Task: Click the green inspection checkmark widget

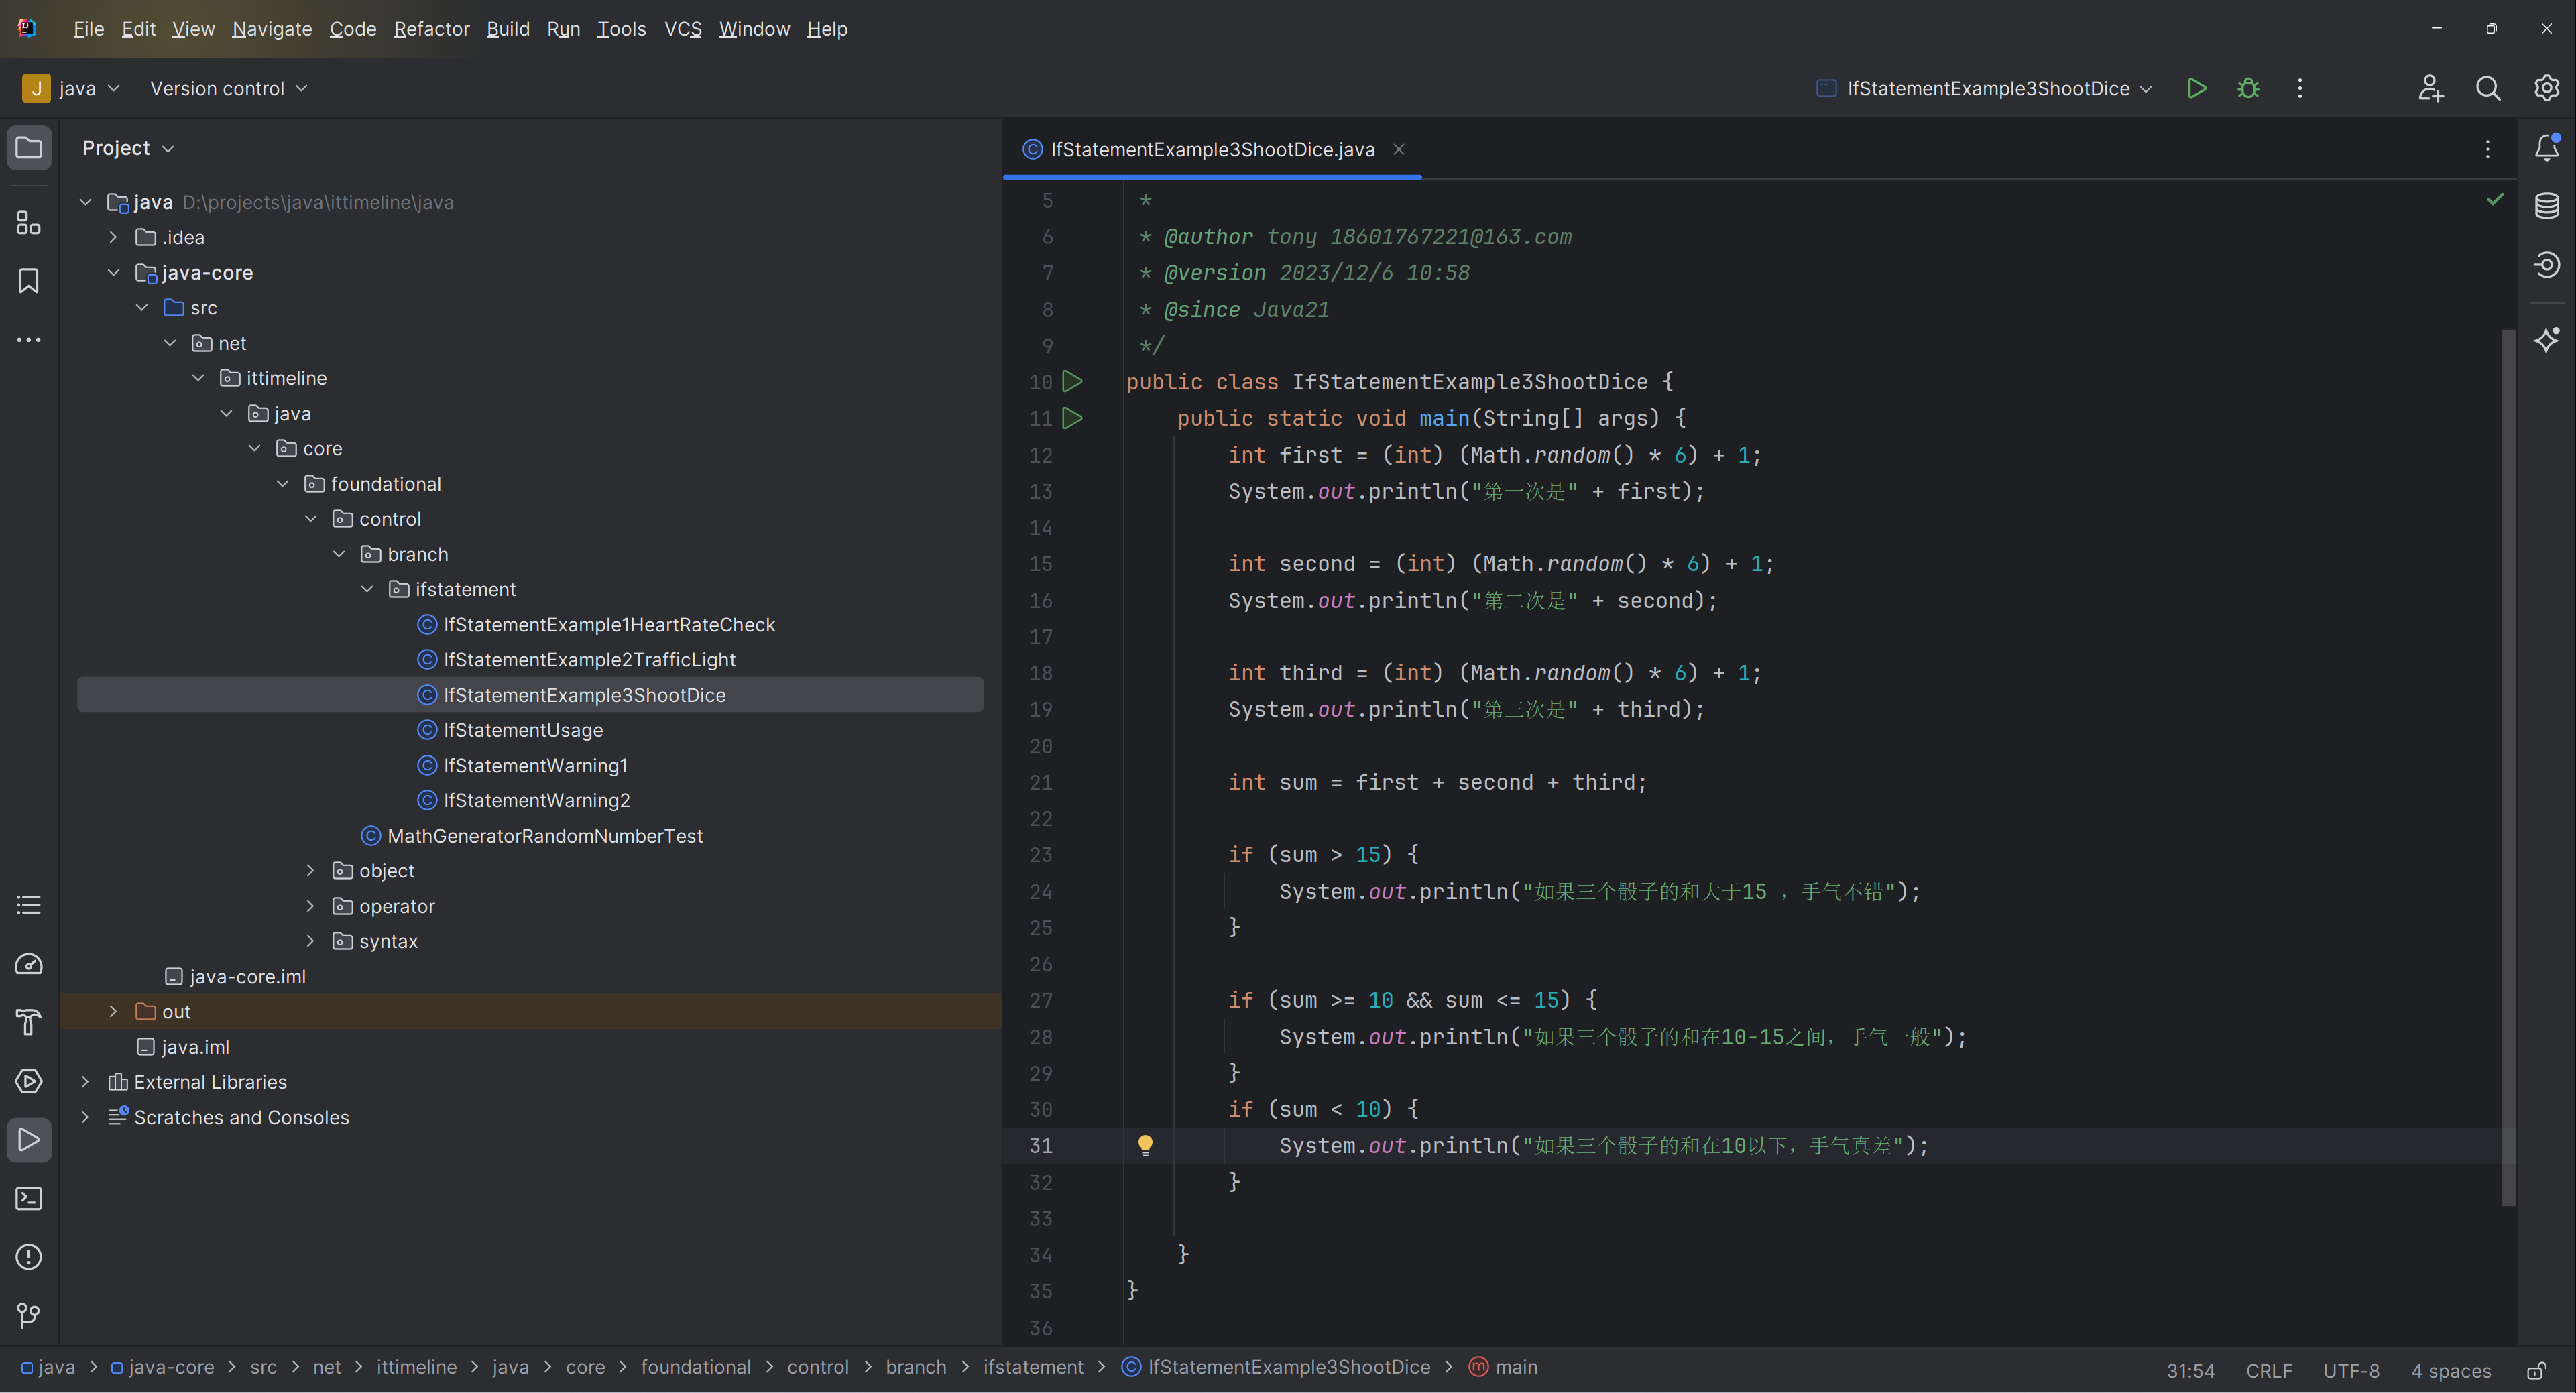Action: tap(2495, 199)
